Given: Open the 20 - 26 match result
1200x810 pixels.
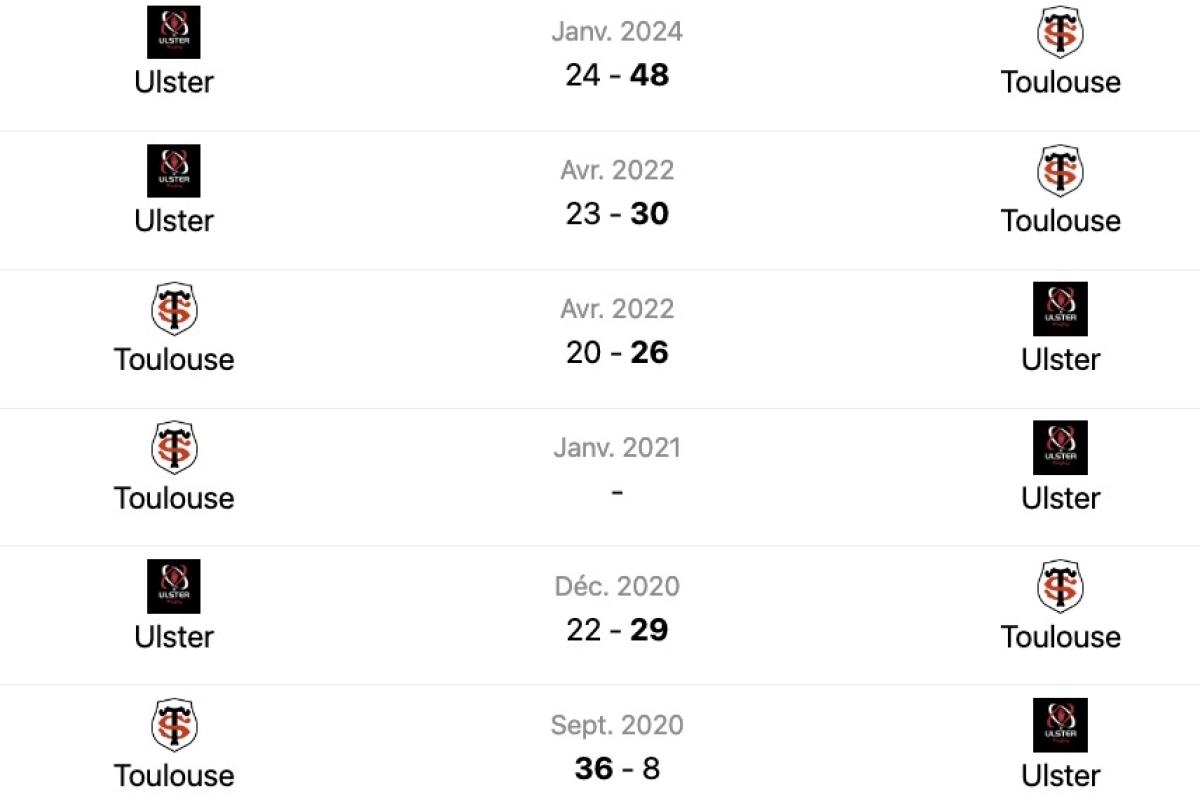Looking at the screenshot, I should 617,352.
